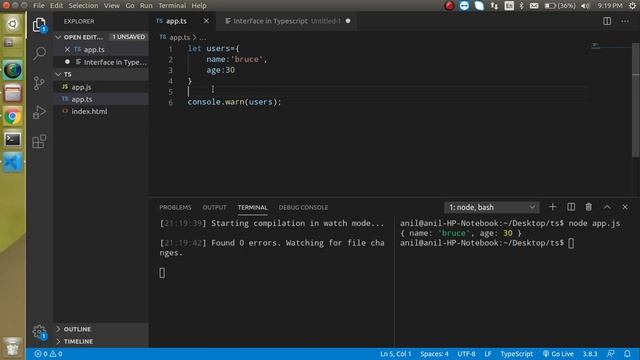Expand the Outline section
640x360 pixels.
(x=101, y=329)
